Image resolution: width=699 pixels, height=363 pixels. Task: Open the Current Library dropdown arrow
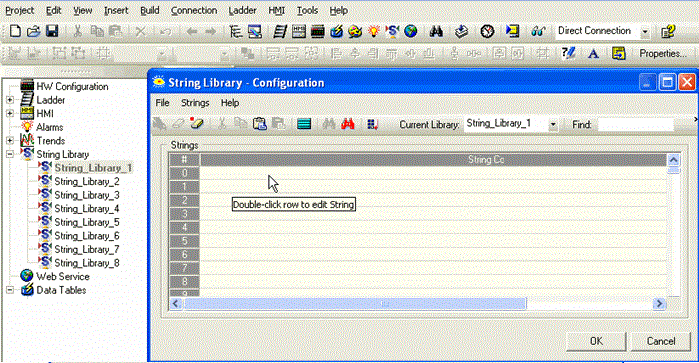coord(553,124)
